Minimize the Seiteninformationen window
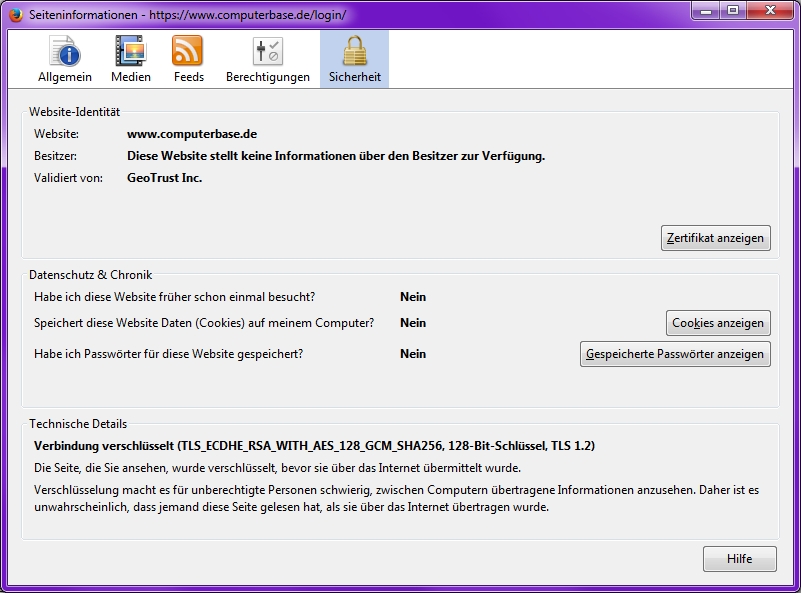The width and height of the screenshot is (801, 593). coord(706,10)
